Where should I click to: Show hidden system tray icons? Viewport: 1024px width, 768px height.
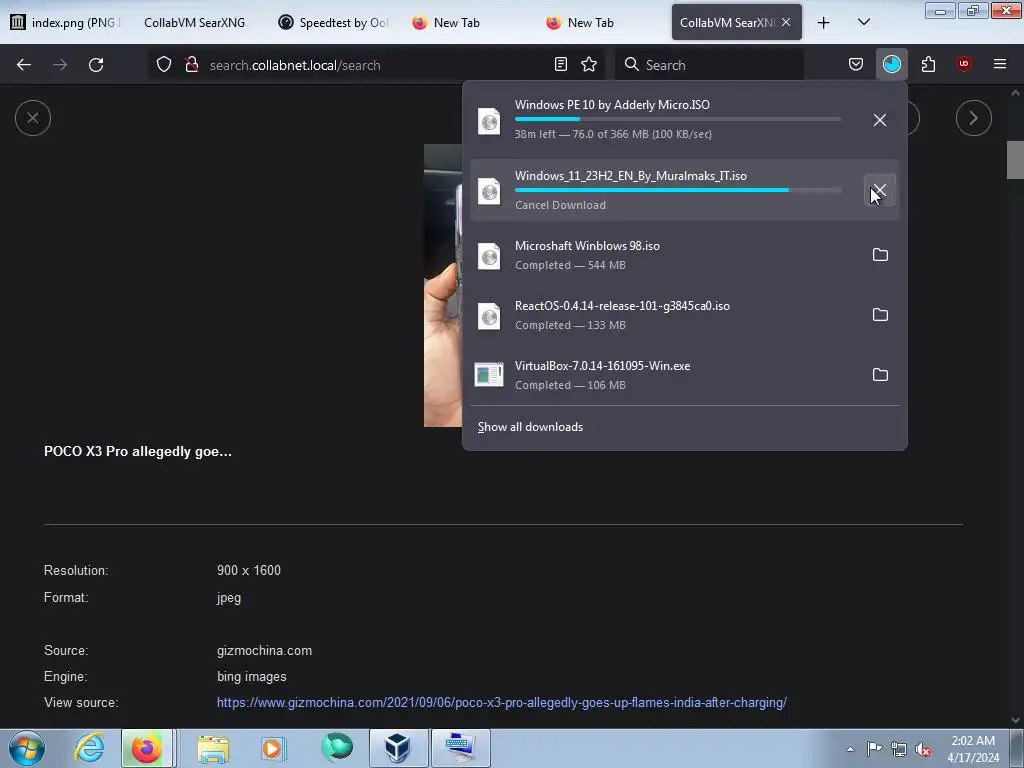coord(850,749)
